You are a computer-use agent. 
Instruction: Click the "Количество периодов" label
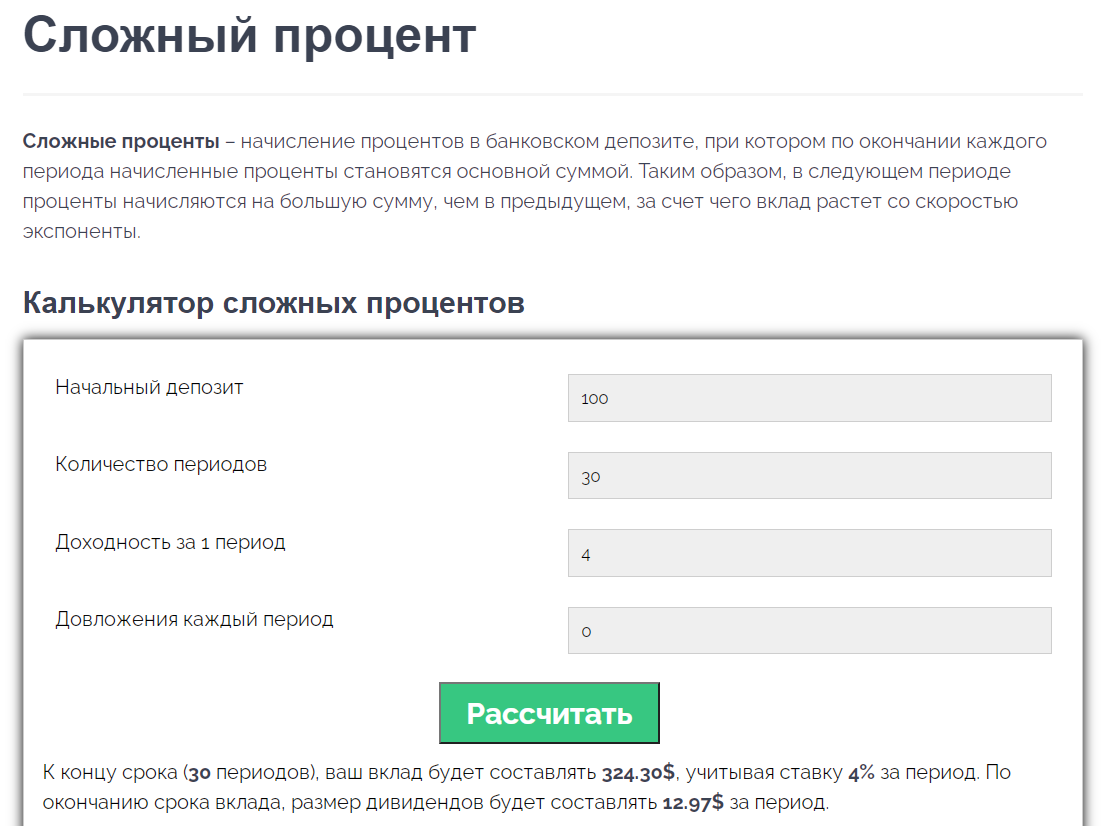(x=161, y=464)
